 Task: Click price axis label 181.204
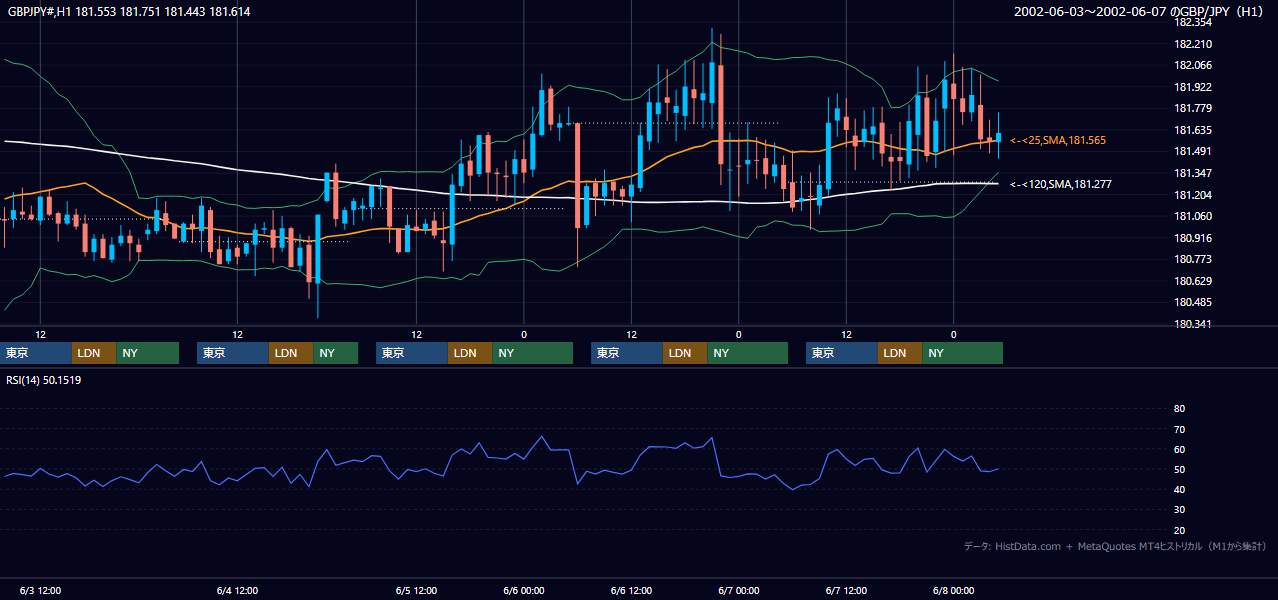pyautogui.click(x=1192, y=195)
